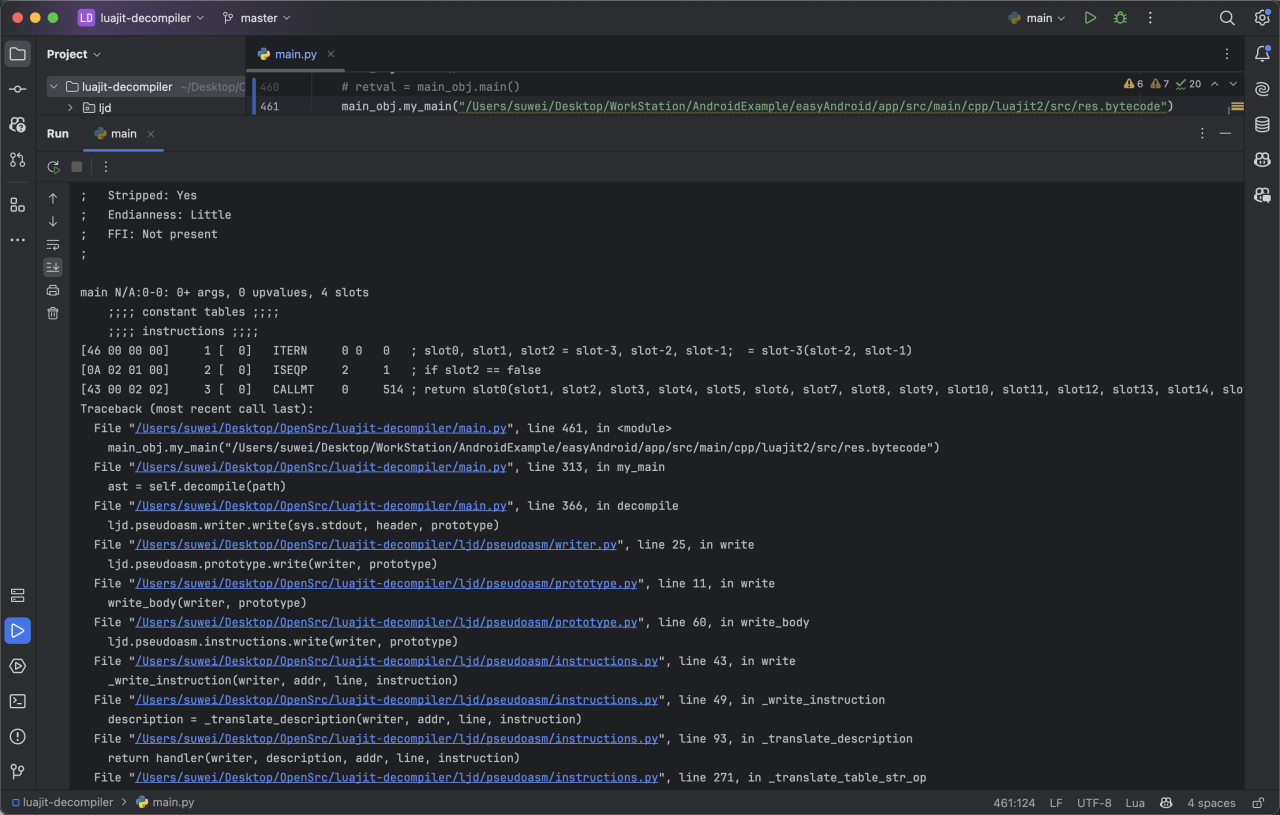1280x815 pixels.
Task: Toggle scroll to end of console
Action: (x=53, y=267)
